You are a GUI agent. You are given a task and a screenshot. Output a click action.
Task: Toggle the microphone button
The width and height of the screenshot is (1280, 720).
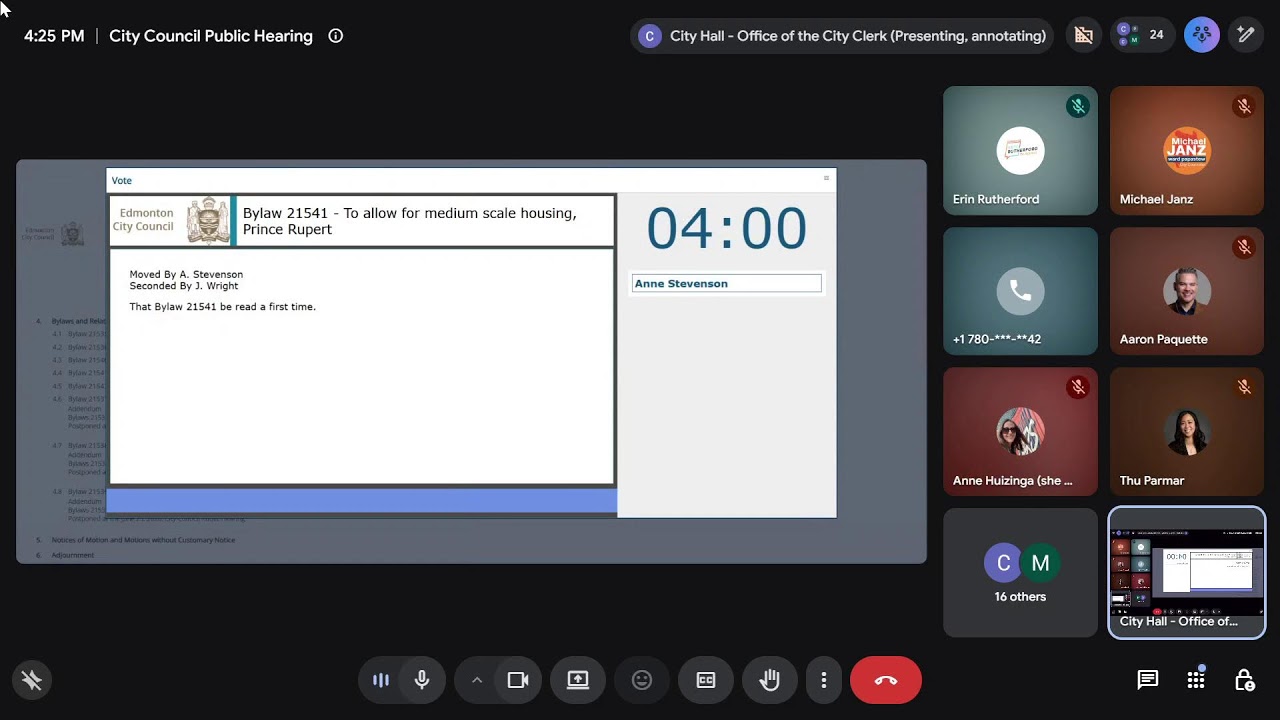click(x=422, y=680)
